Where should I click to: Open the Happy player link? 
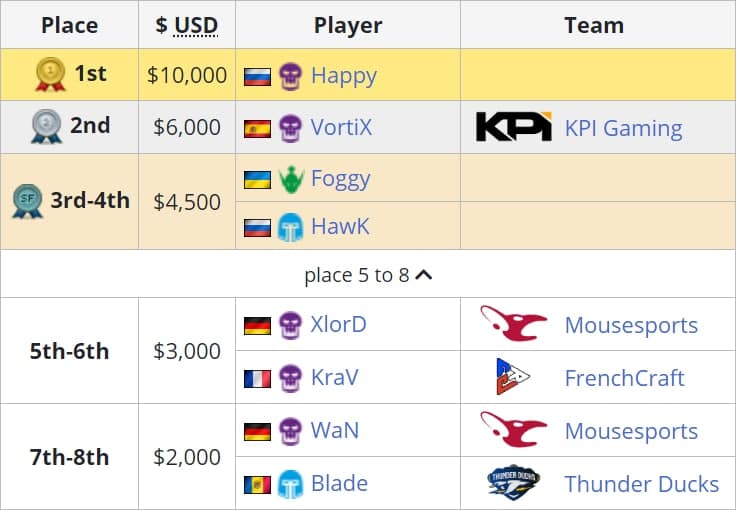pos(344,76)
